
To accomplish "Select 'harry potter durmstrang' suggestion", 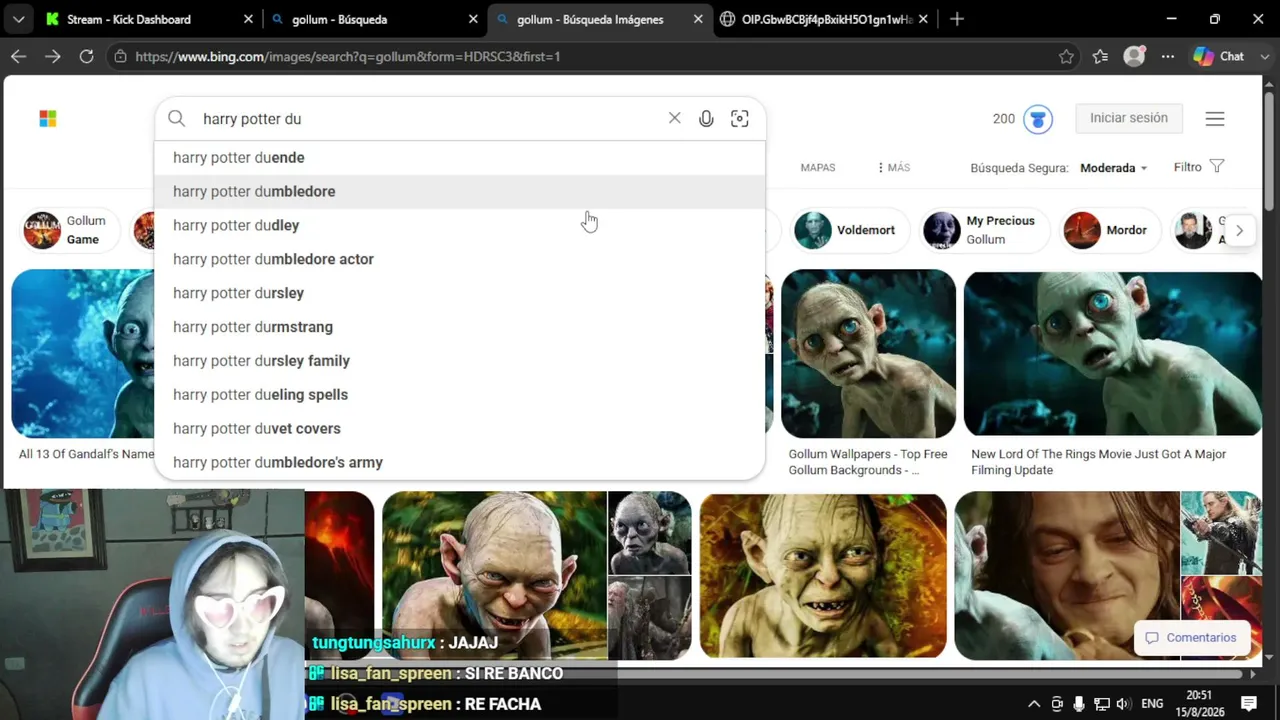I will coord(460,328).
